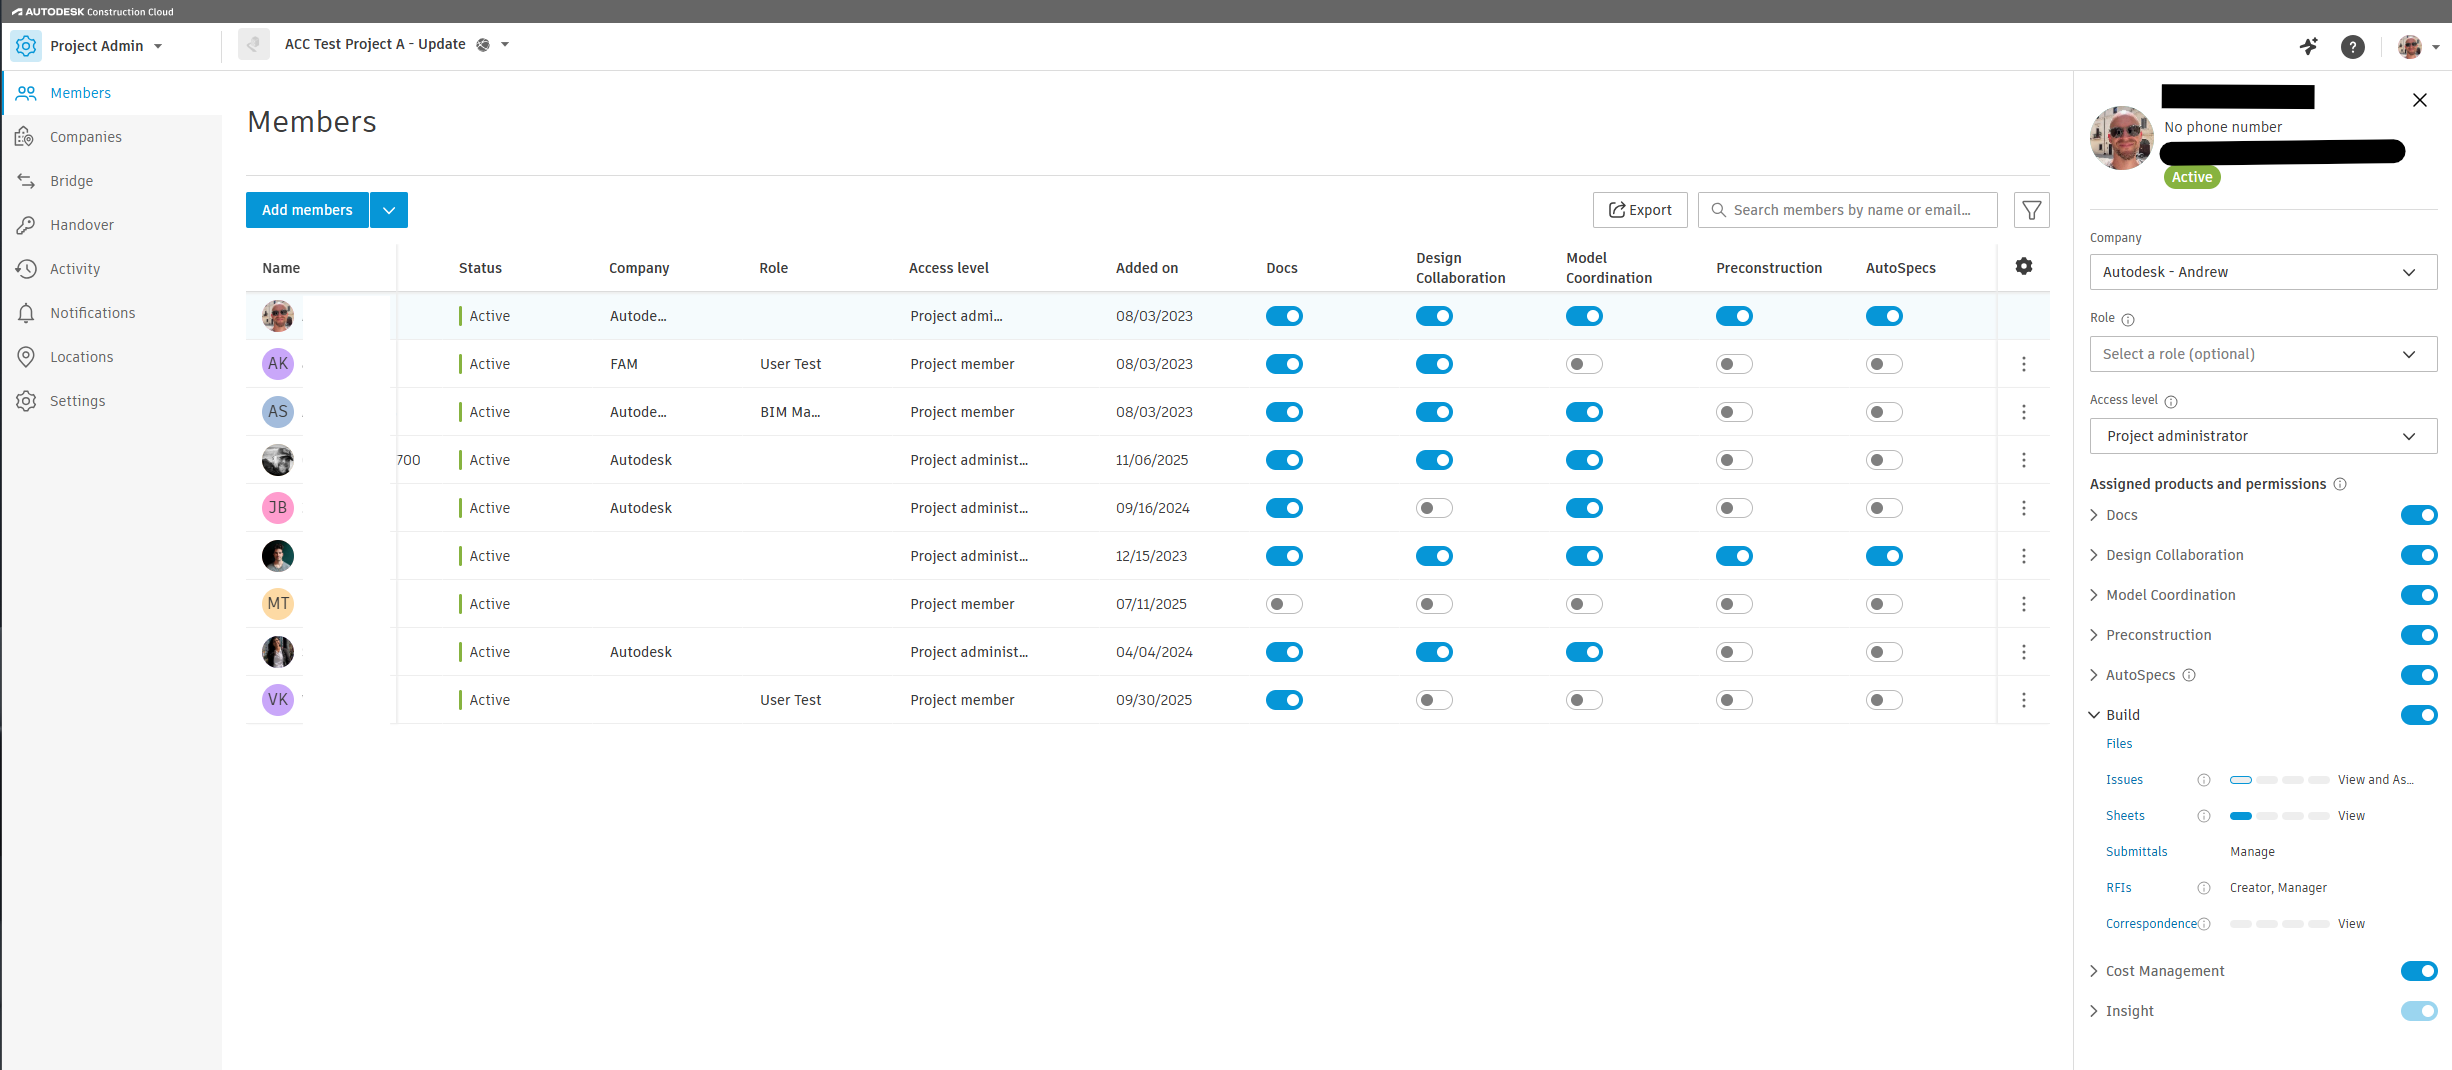The height and width of the screenshot is (1070, 2452).
Task: Click the info icon next to Access level
Action: (2171, 401)
